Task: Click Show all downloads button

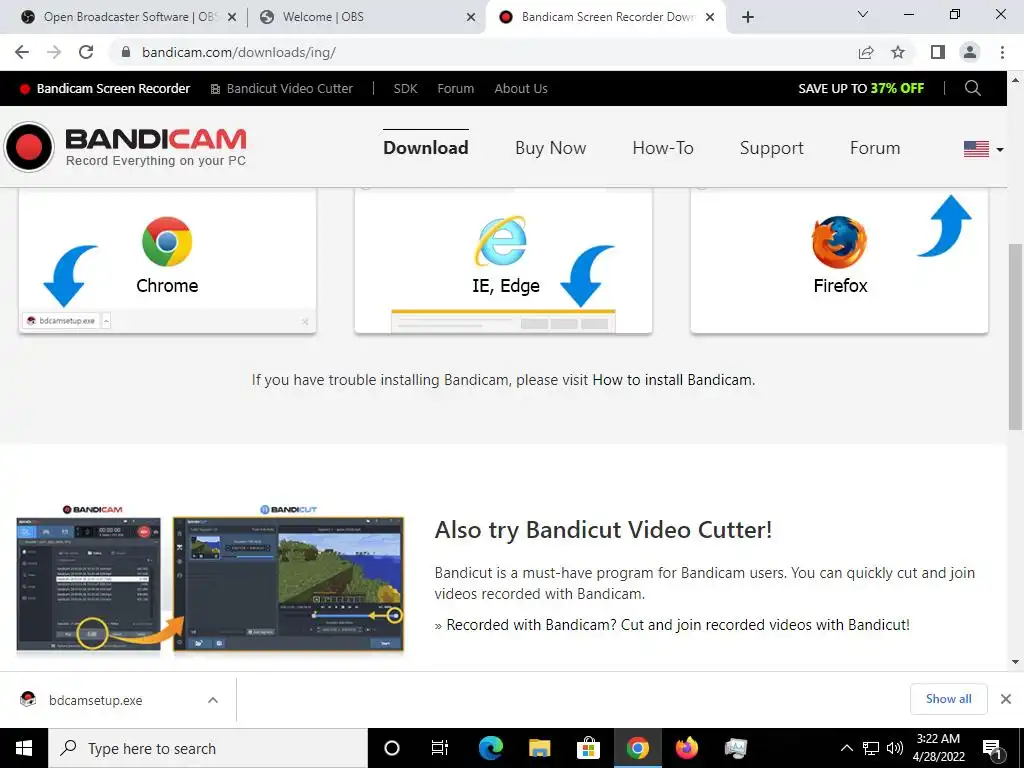Action: coord(948,699)
